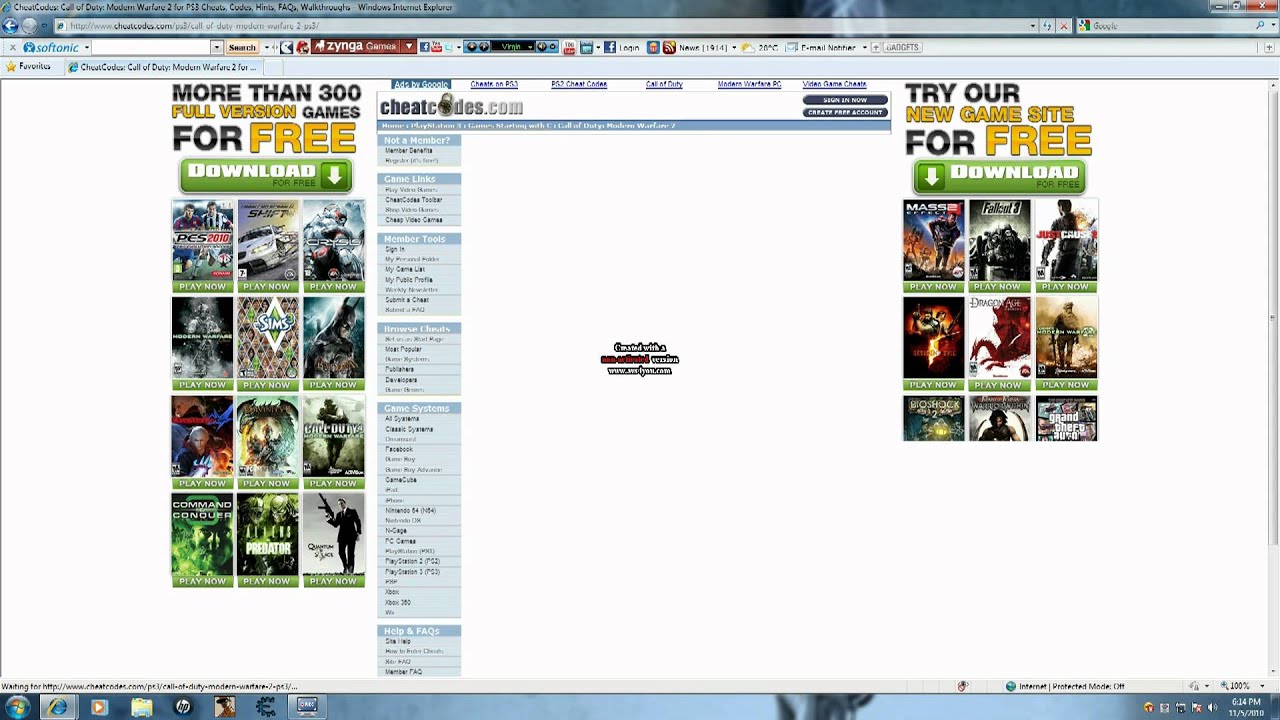Click CREATE FREE ACCOUNT button
This screenshot has width=1280, height=720.
pyautogui.click(x=845, y=112)
